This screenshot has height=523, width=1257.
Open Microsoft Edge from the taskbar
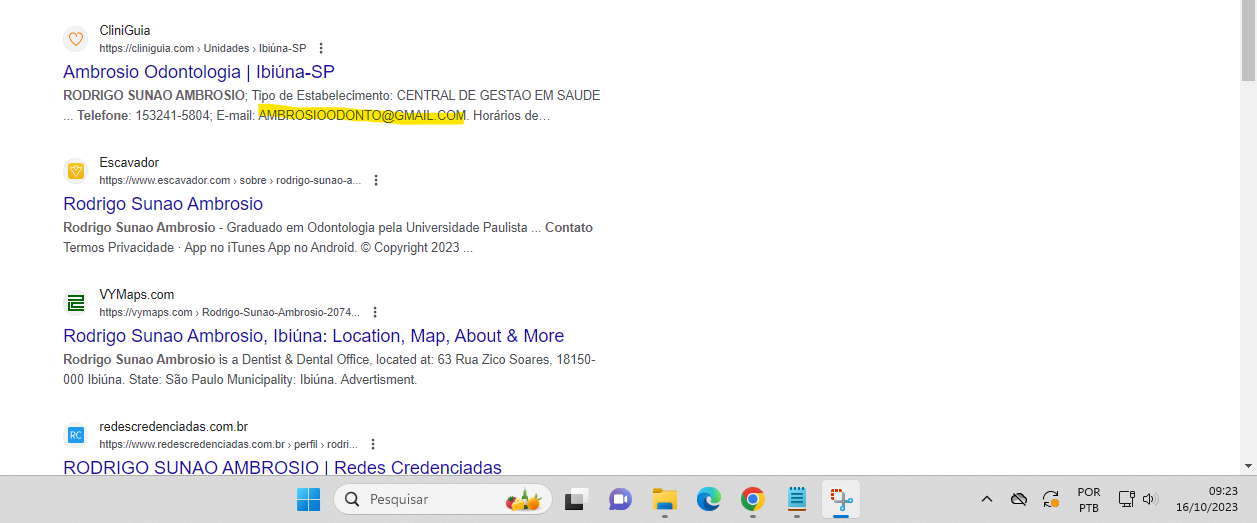click(709, 499)
